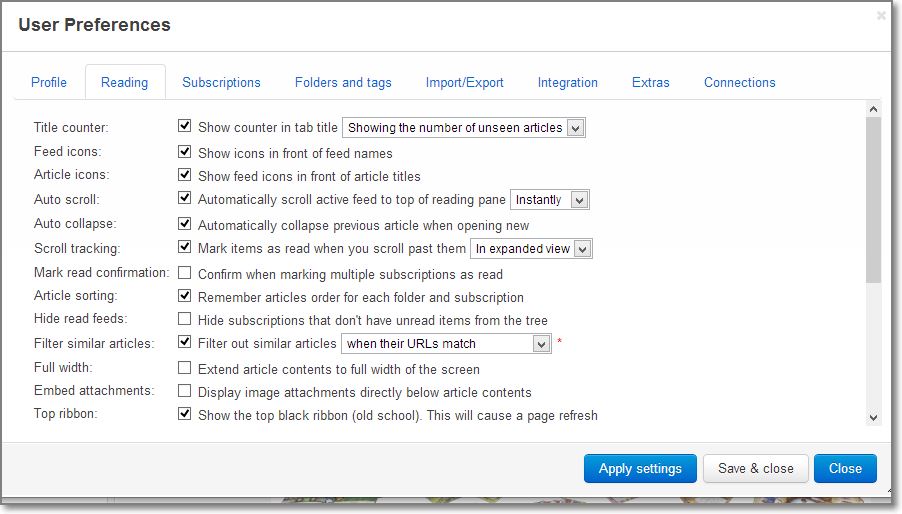Go to the Import/Export tab

(464, 82)
